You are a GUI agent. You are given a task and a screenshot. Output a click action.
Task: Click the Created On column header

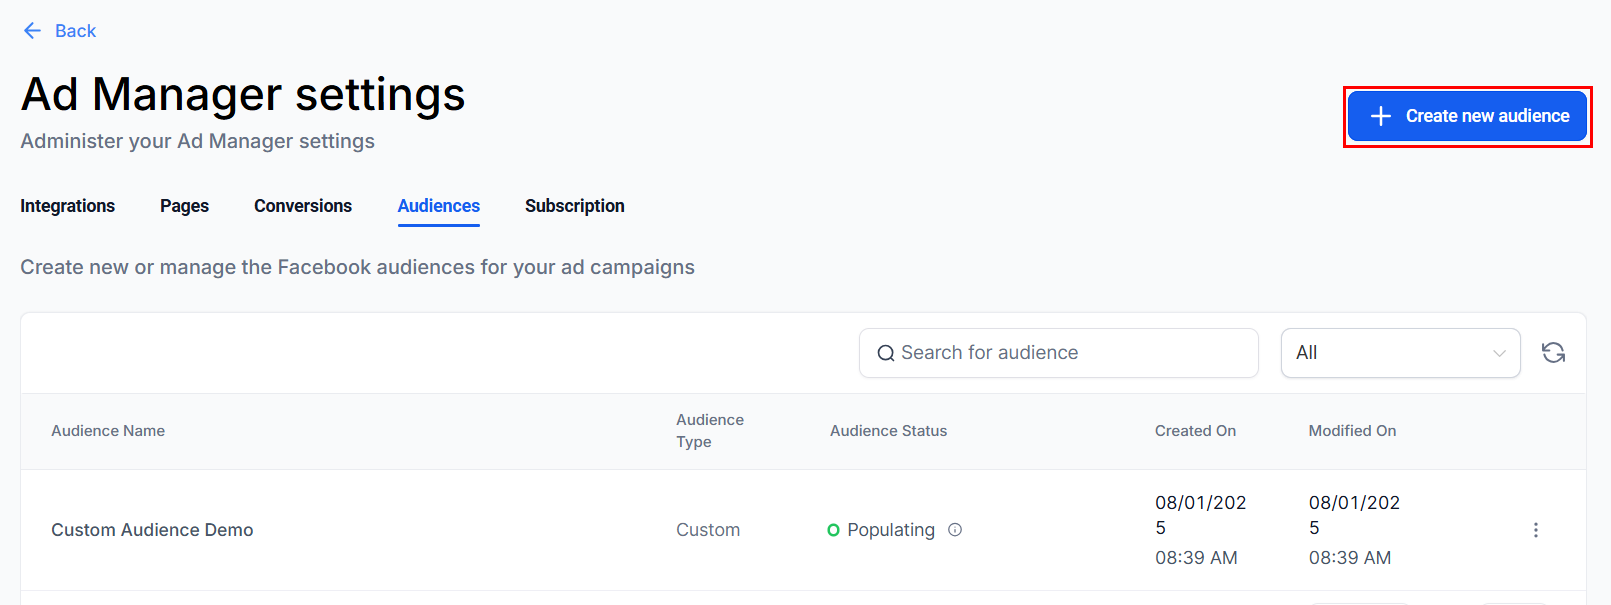[x=1195, y=431]
